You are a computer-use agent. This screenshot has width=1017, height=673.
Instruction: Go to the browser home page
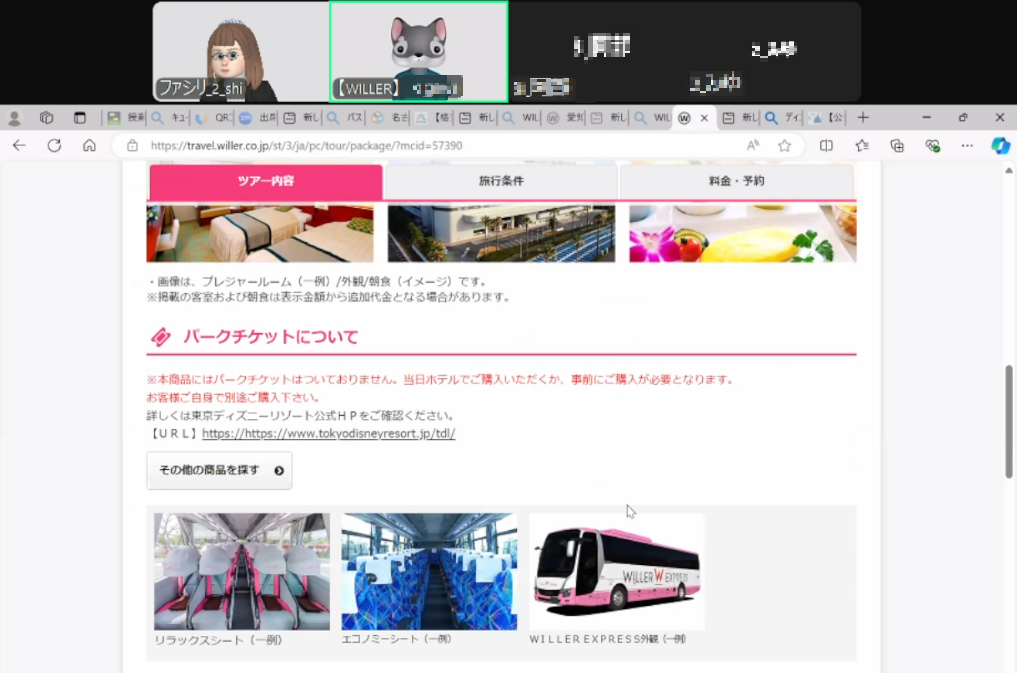(90, 146)
